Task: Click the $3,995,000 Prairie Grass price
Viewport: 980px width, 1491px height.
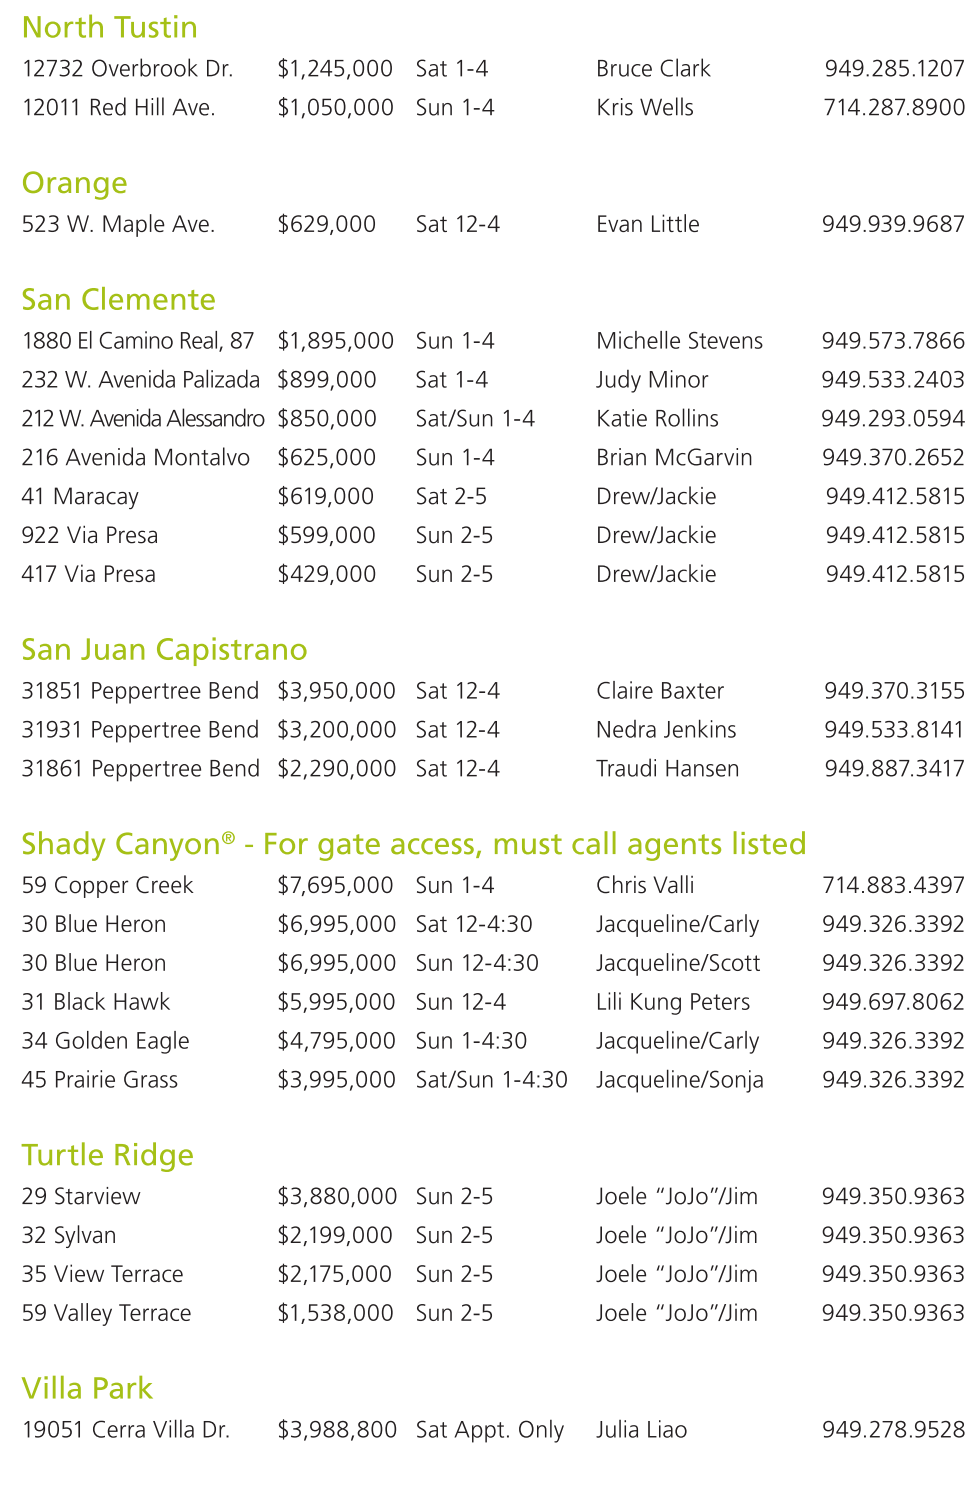Action: click(337, 1080)
